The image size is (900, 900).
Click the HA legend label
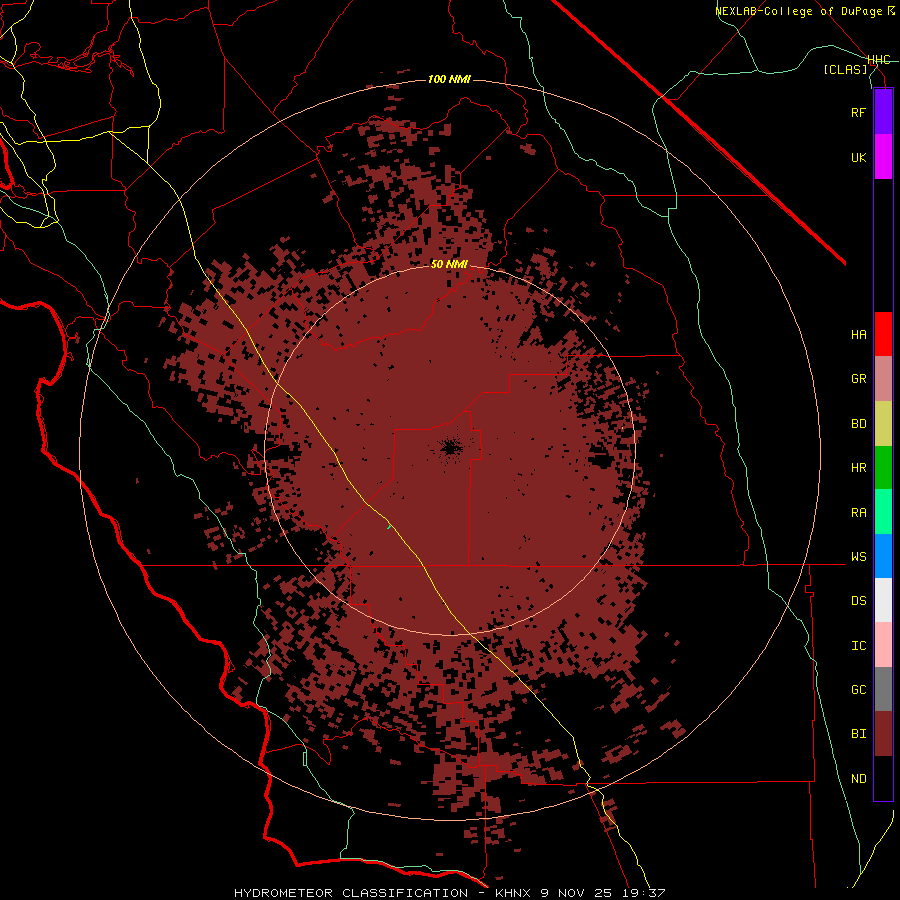858,335
